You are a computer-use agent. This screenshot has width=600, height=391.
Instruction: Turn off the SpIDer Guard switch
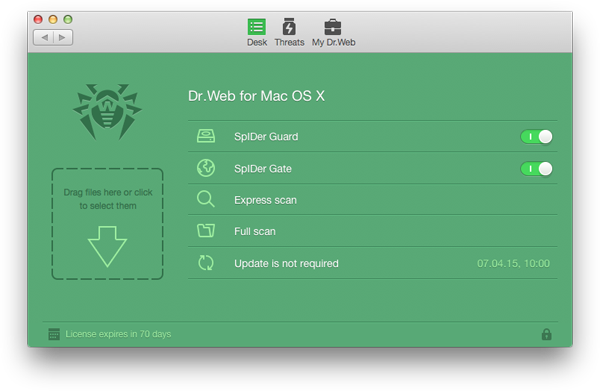click(536, 137)
